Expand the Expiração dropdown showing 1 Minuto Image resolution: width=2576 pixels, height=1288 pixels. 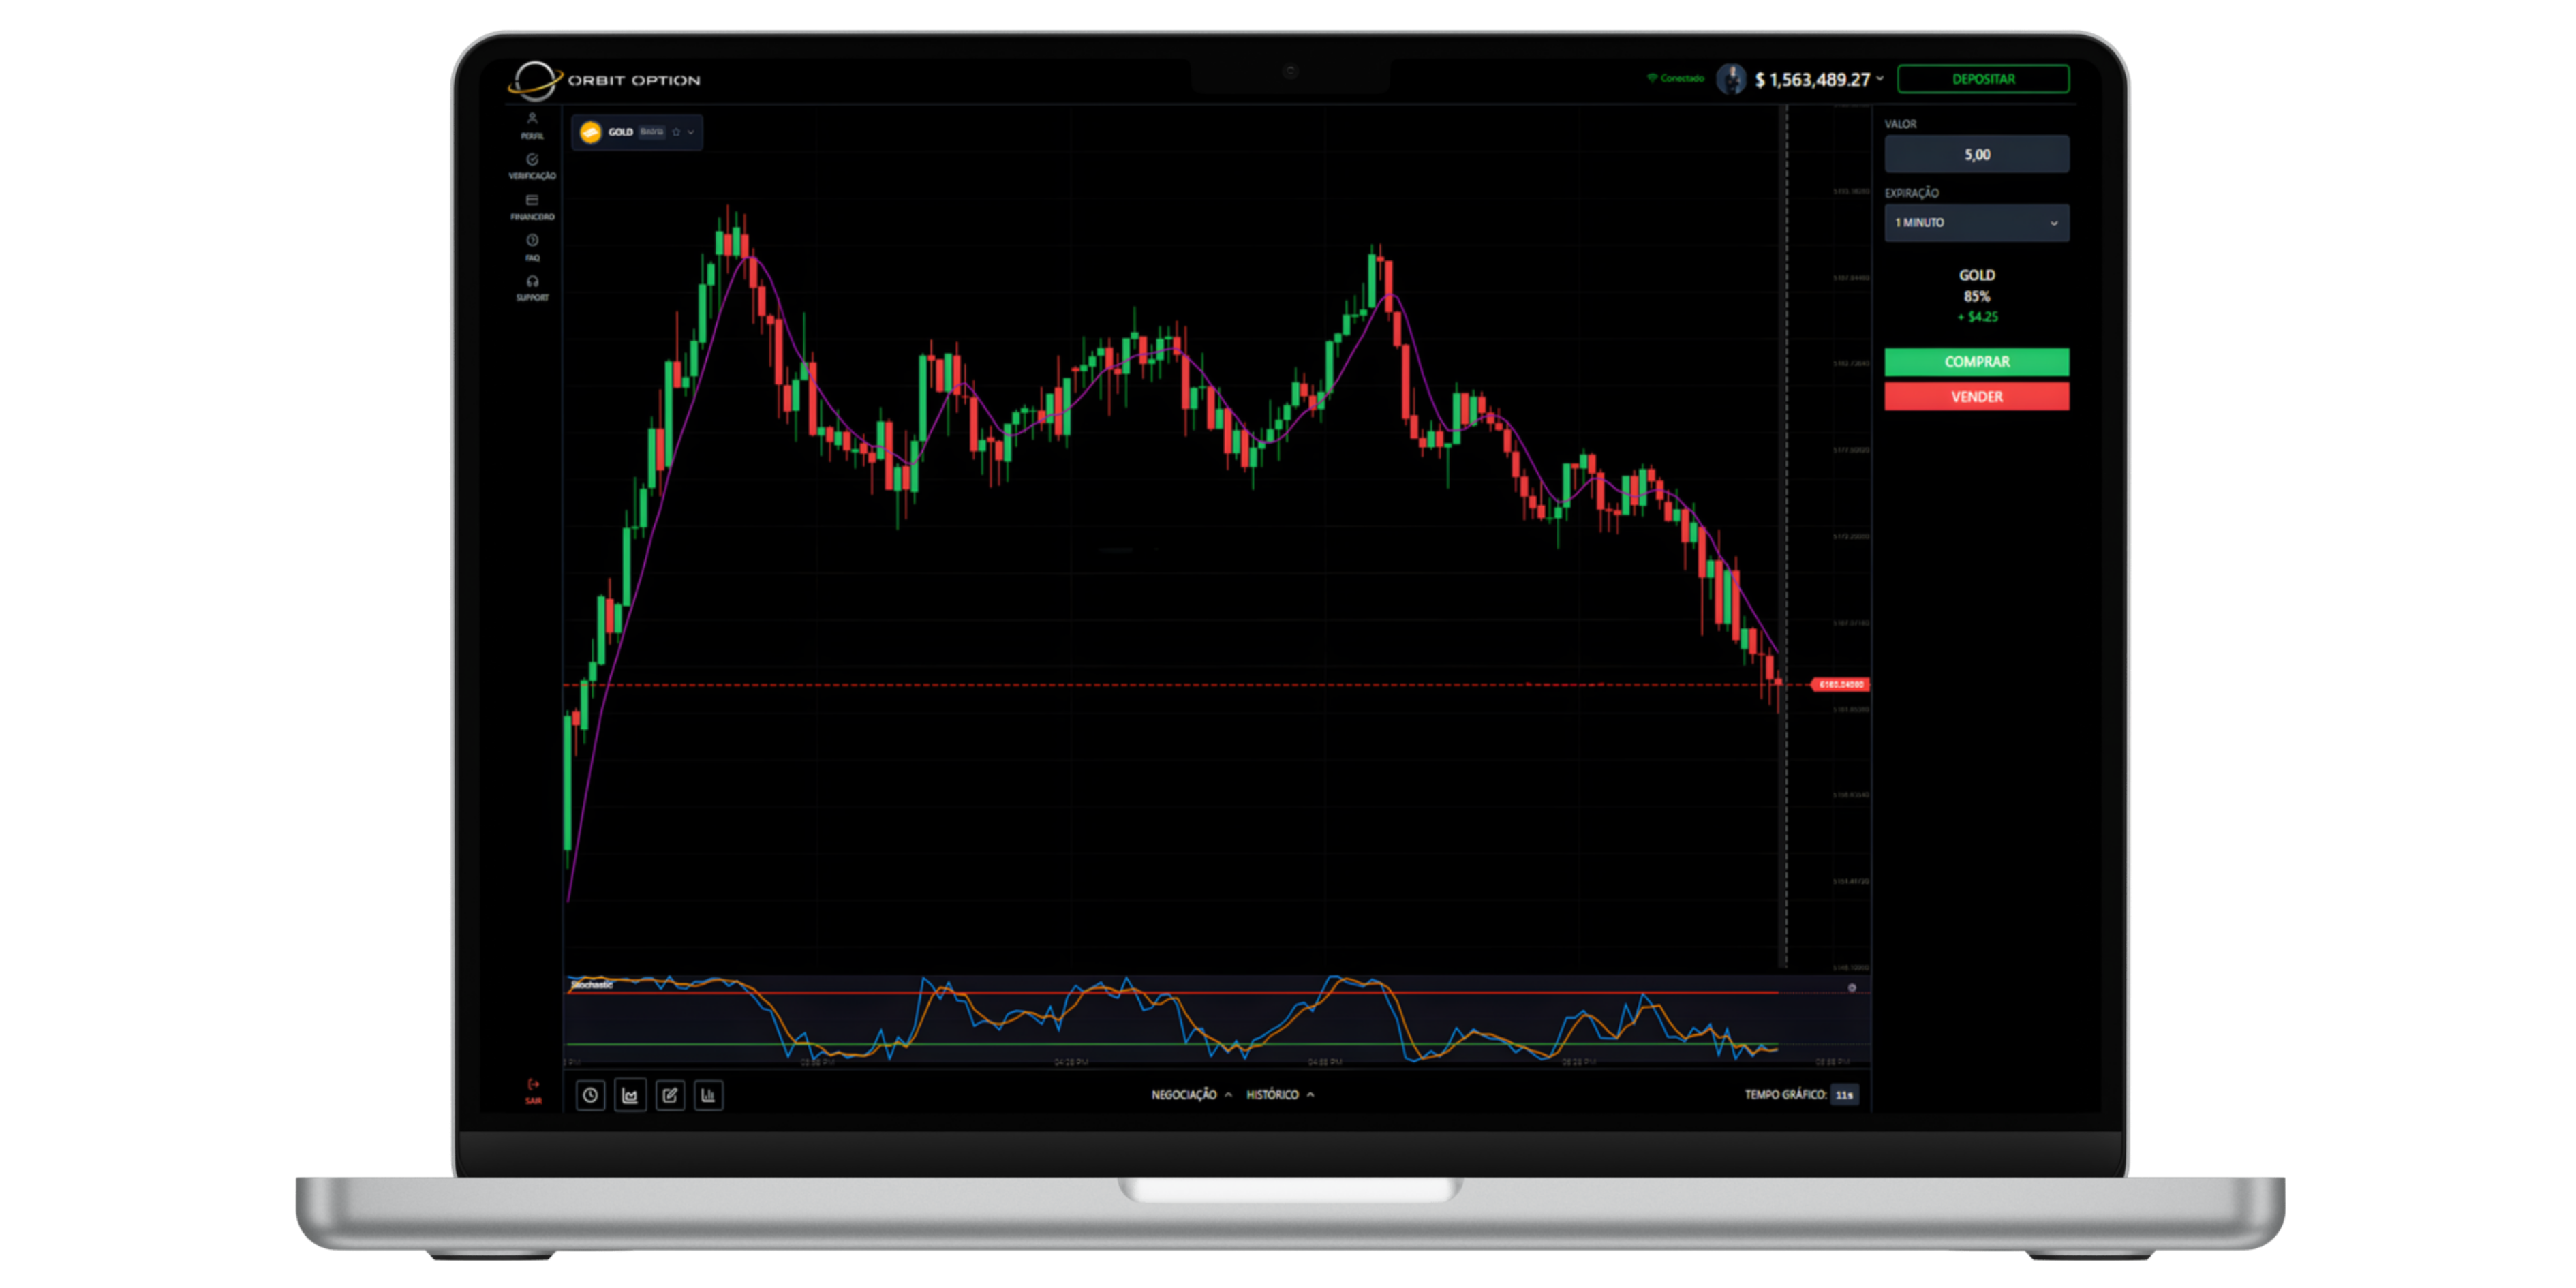pyautogui.click(x=1976, y=222)
